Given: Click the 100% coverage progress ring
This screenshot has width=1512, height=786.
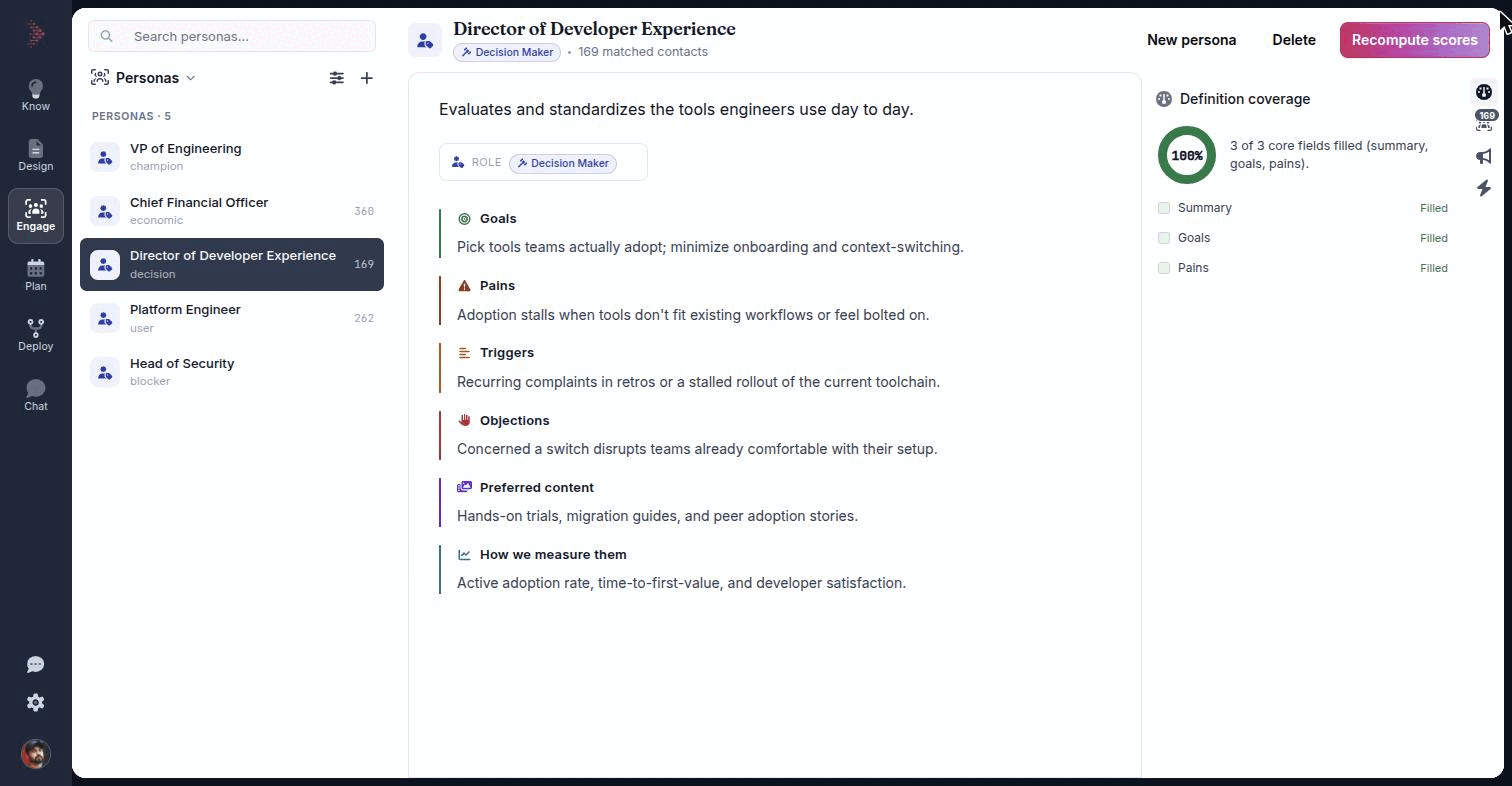Looking at the screenshot, I should (x=1187, y=155).
